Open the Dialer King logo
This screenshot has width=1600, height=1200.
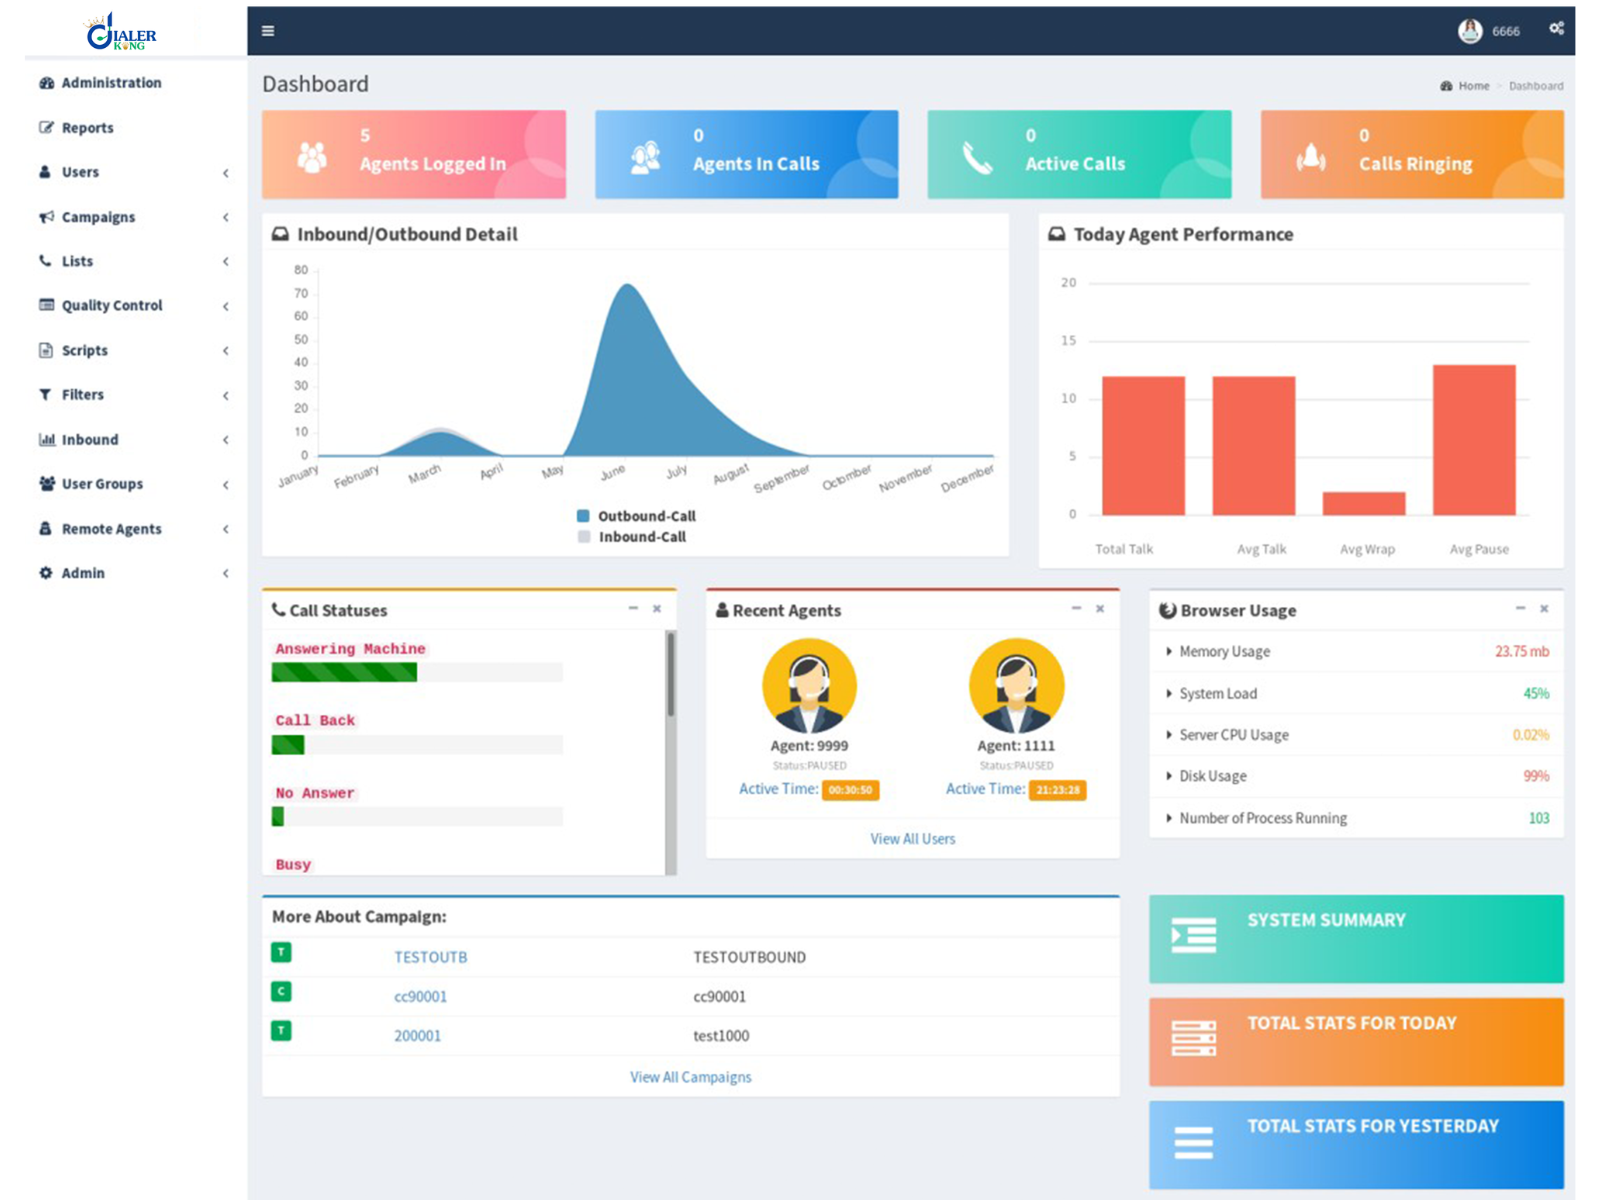click(120, 33)
